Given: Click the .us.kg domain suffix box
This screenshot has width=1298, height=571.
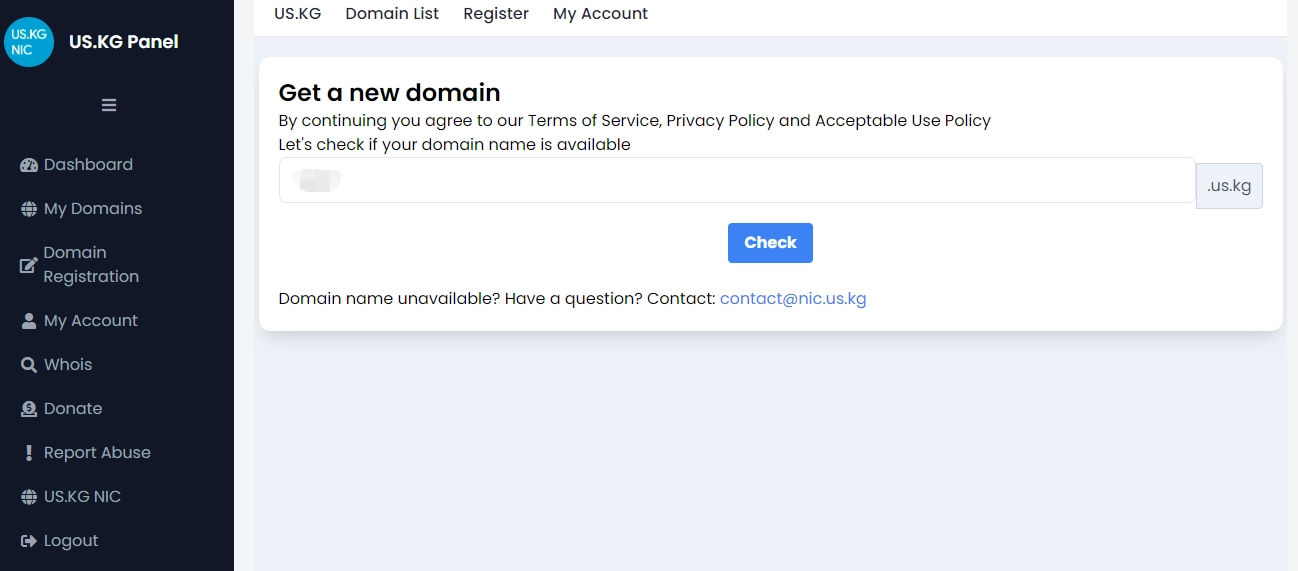Looking at the screenshot, I should pos(1229,186).
